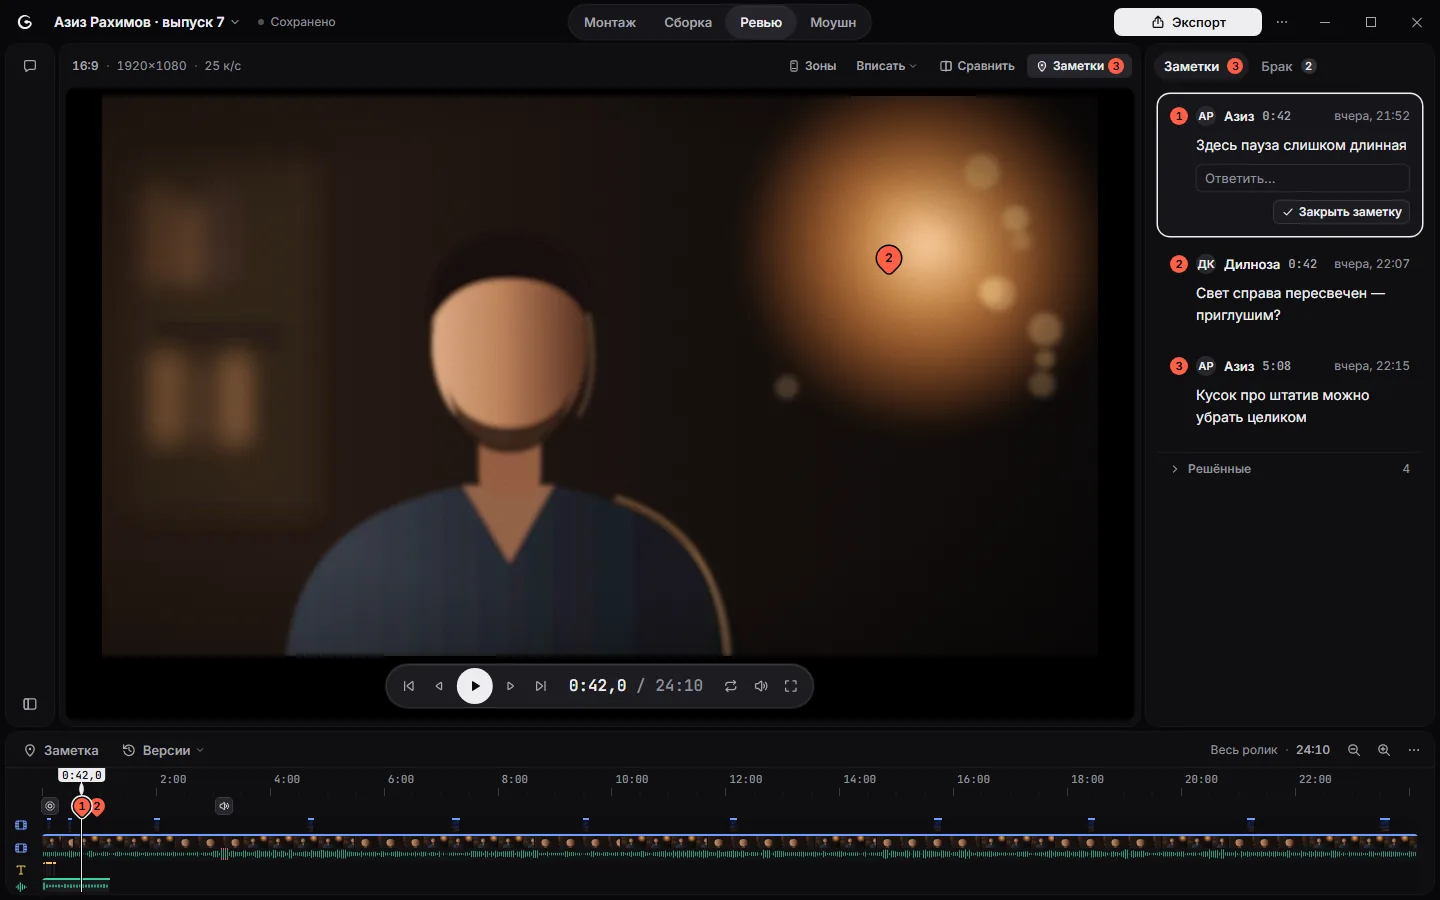The height and width of the screenshot is (900, 1440).
Task: Click the Экспорт button
Action: click(x=1188, y=22)
